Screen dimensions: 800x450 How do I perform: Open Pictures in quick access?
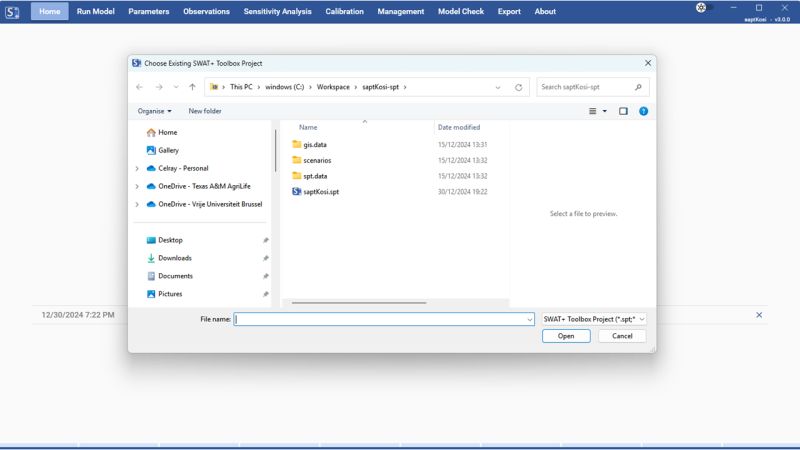click(x=170, y=294)
